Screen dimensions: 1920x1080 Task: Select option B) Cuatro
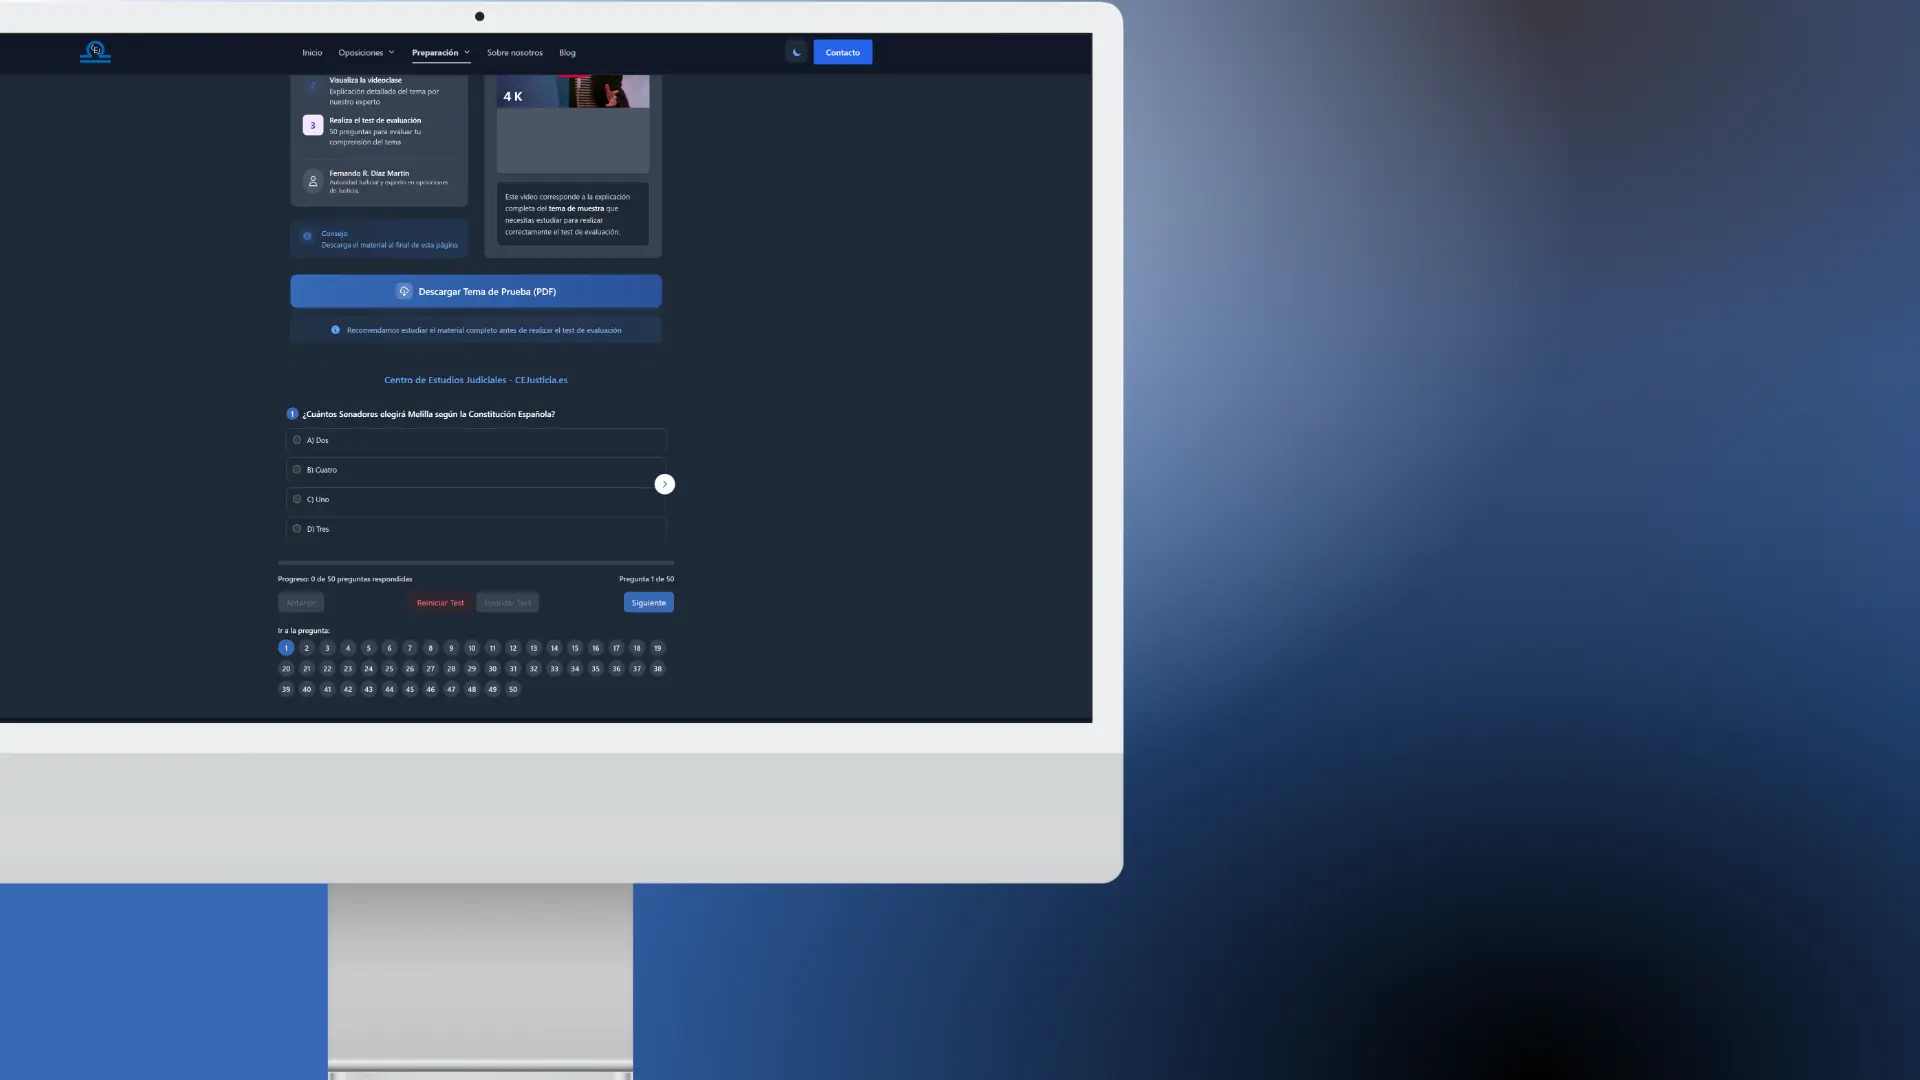pos(297,470)
